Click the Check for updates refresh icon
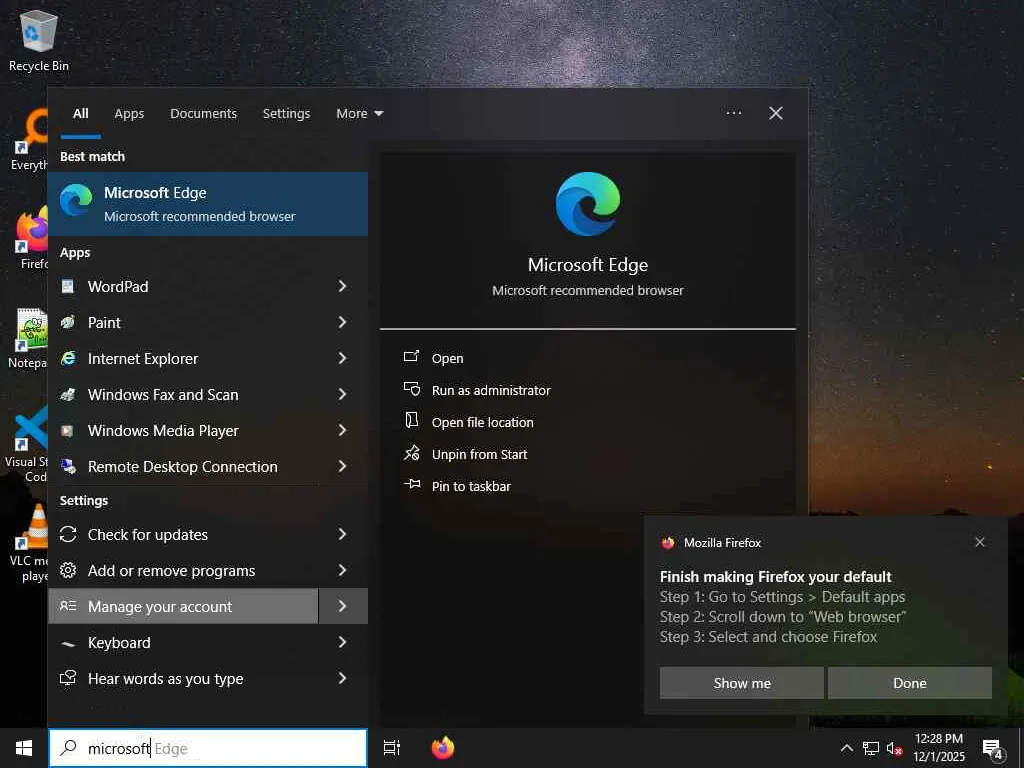This screenshot has width=1024, height=768. 68,534
